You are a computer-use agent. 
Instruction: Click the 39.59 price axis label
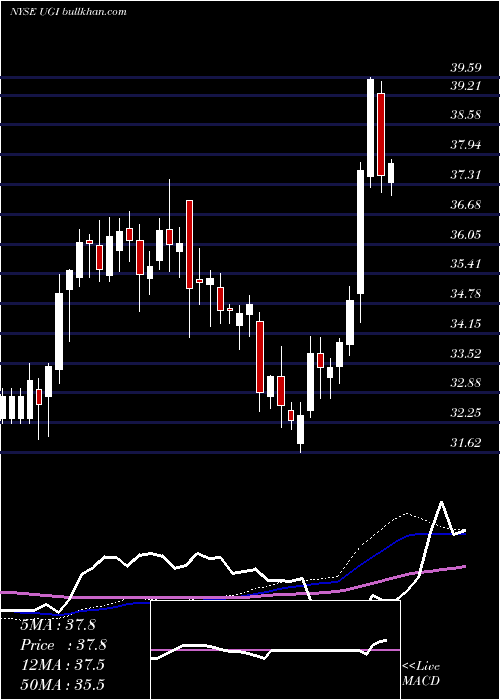click(x=466, y=68)
